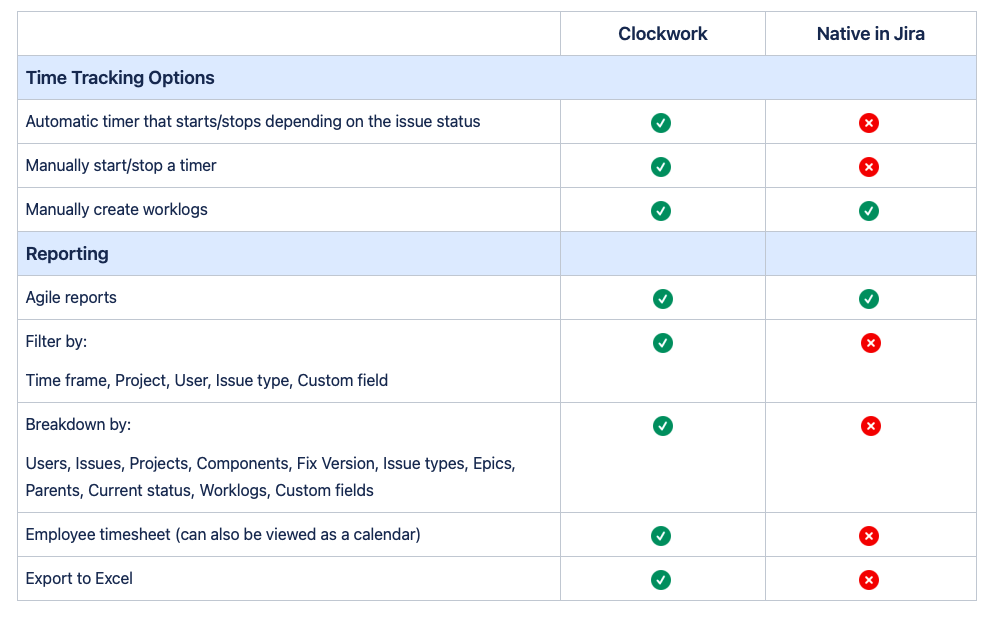
Task: Click Jira green check for Manually create worklogs
Action: (x=868, y=211)
